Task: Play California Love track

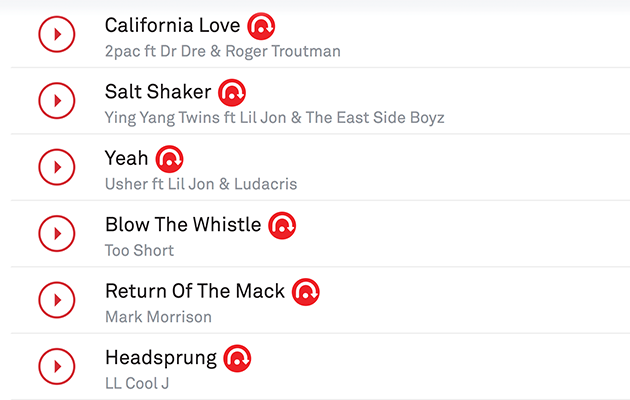Action: coord(57,35)
